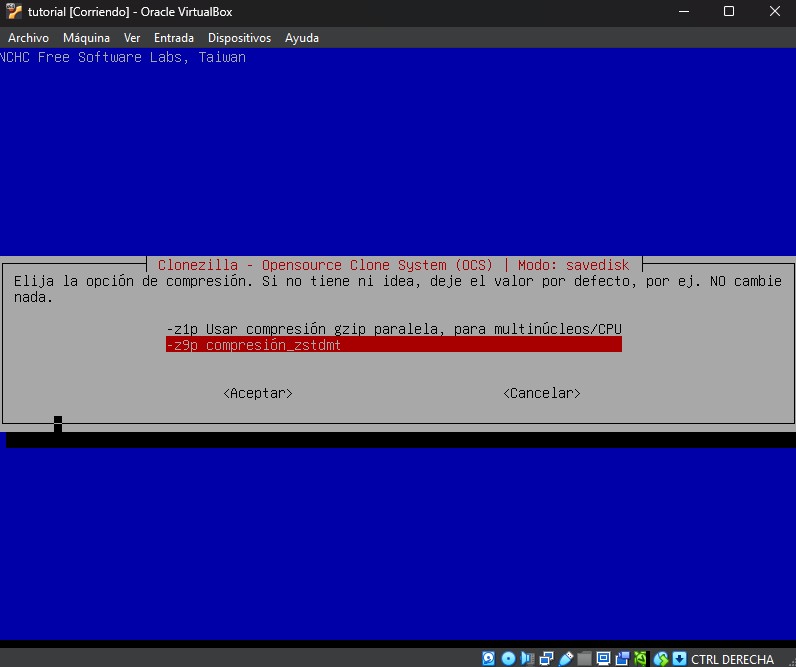Click the Clonezilla dialog title text

click(x=393, y=265)
